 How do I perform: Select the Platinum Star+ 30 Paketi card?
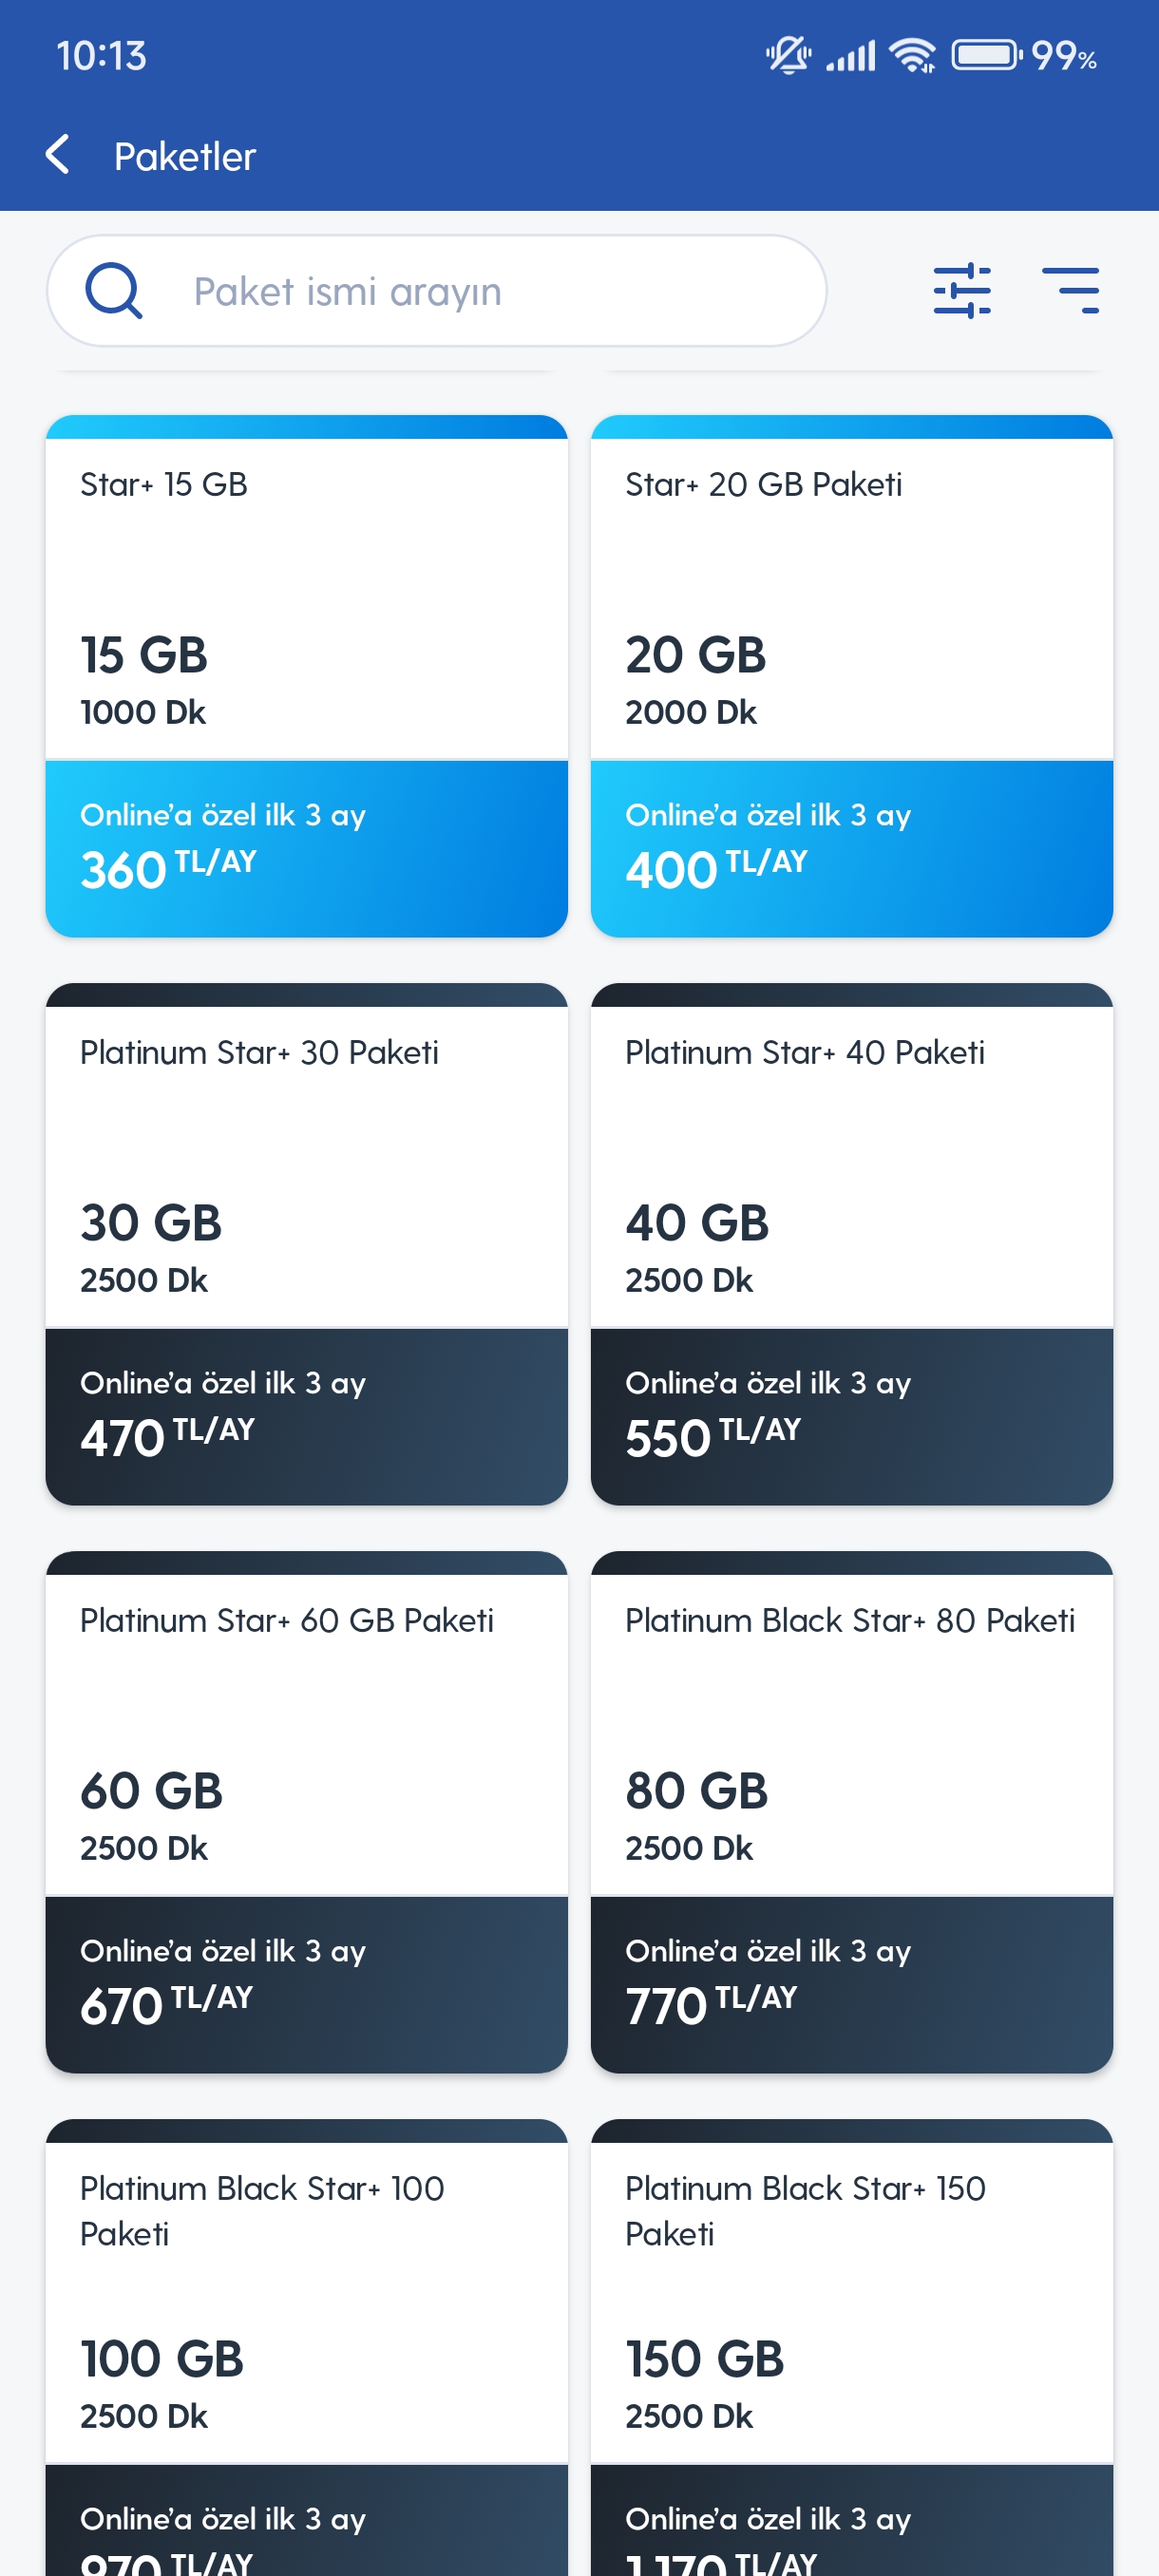(307, 1244)
